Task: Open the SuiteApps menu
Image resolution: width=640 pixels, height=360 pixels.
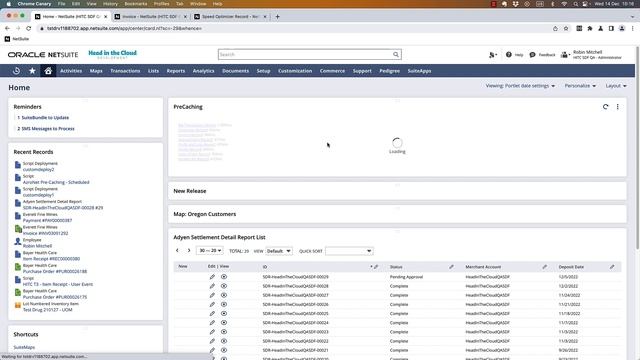Action: coord(419,71)
